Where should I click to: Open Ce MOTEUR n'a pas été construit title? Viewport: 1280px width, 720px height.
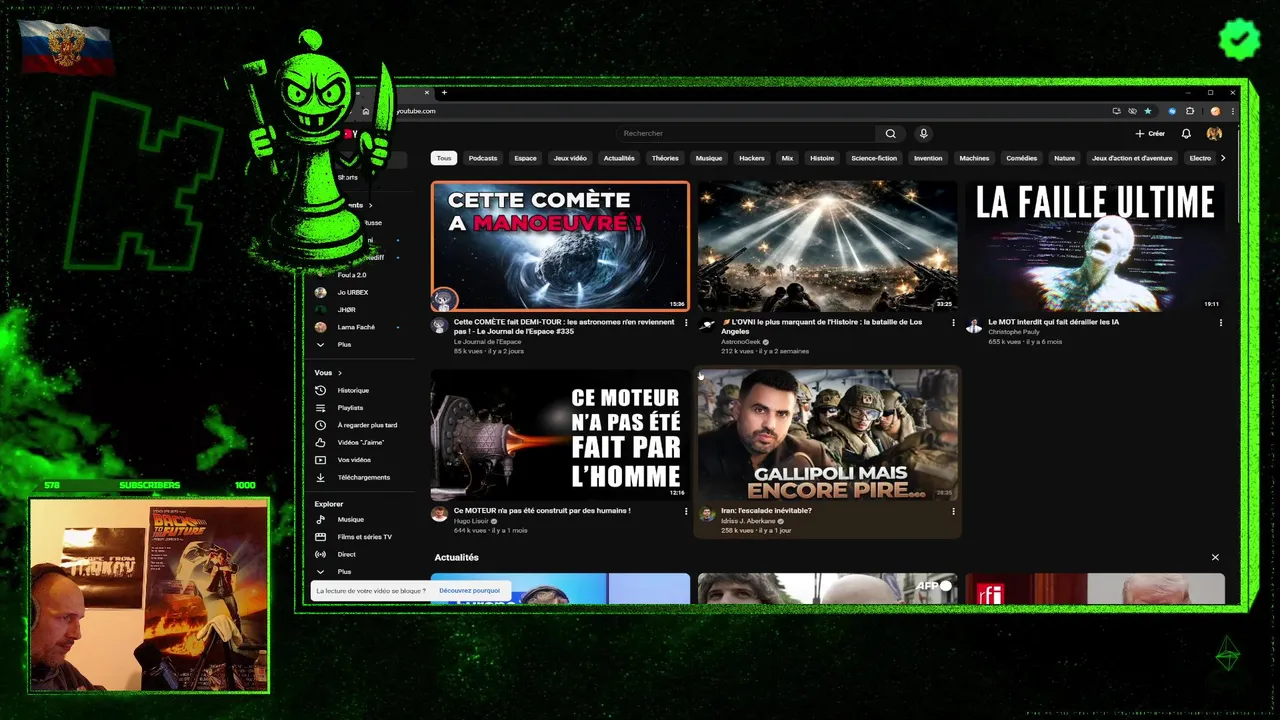[542, 511]
